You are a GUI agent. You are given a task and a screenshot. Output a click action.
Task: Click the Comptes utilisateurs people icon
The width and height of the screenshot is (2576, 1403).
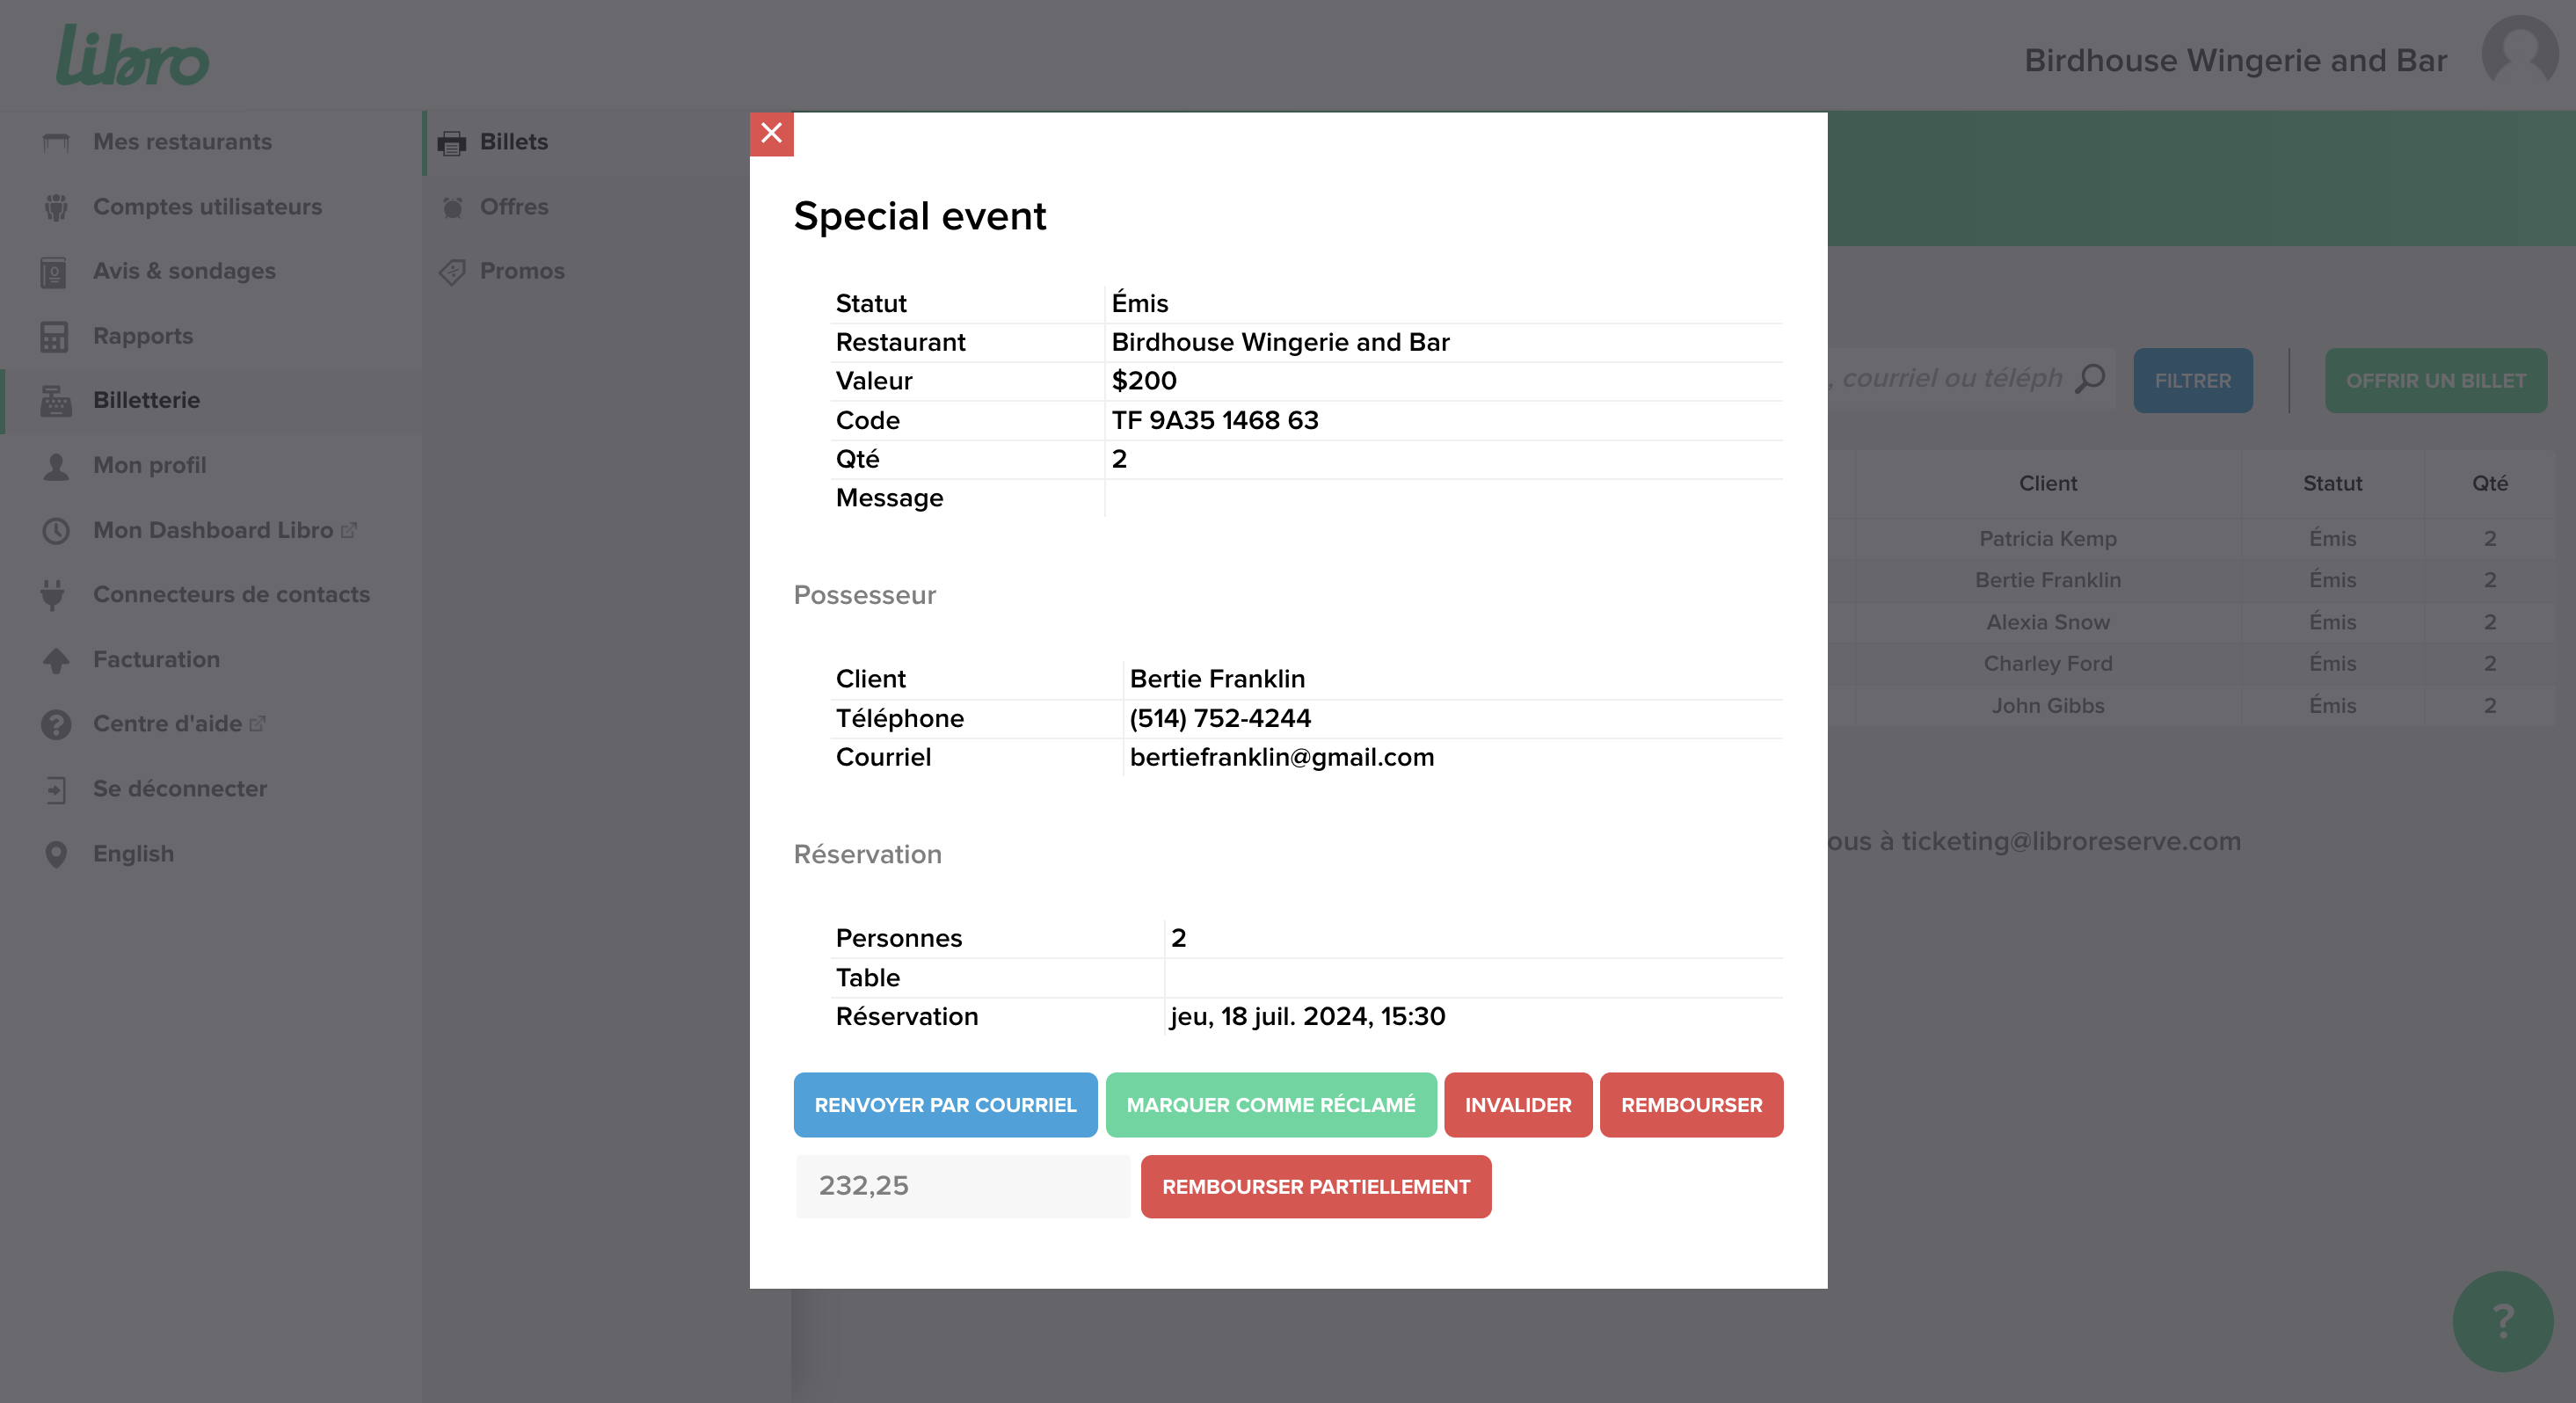56,207
